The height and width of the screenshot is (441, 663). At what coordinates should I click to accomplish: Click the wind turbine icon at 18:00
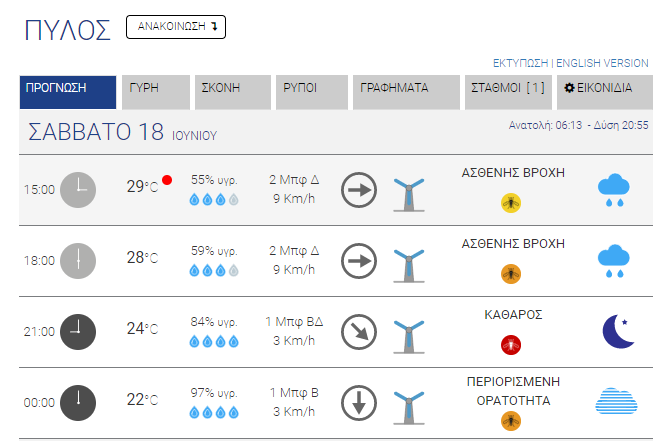[409, 266]
